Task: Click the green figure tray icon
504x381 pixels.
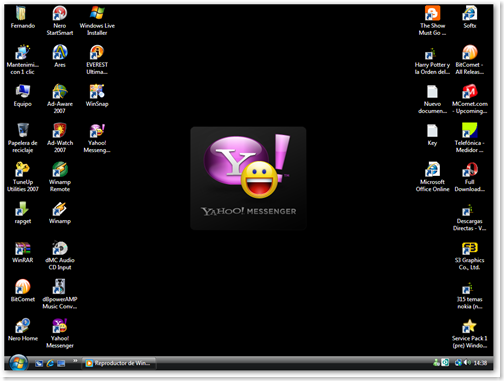Action: (436, 363)
